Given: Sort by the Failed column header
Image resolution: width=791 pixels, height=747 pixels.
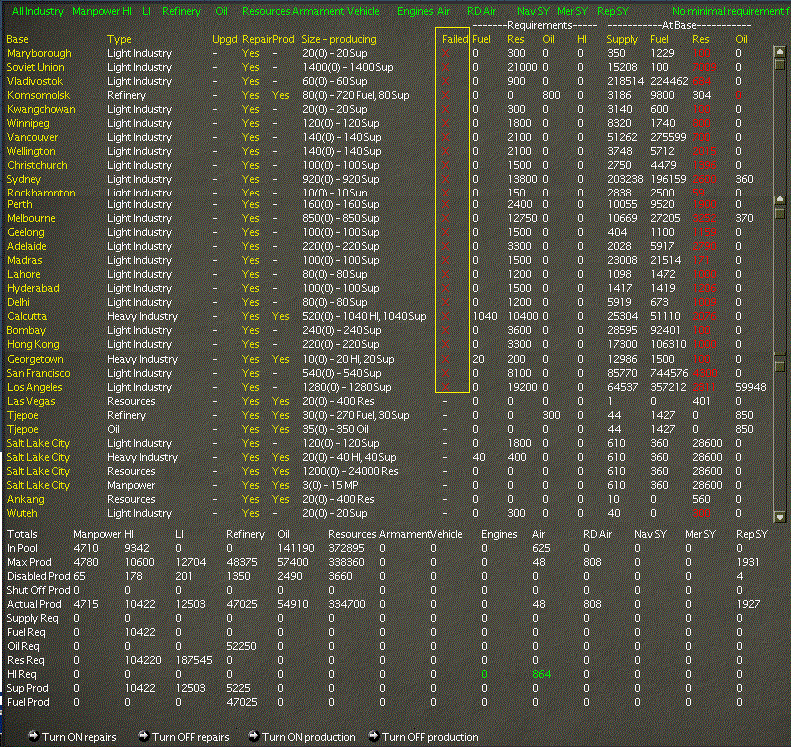Looking at the screenshot, I should (455, 39).
